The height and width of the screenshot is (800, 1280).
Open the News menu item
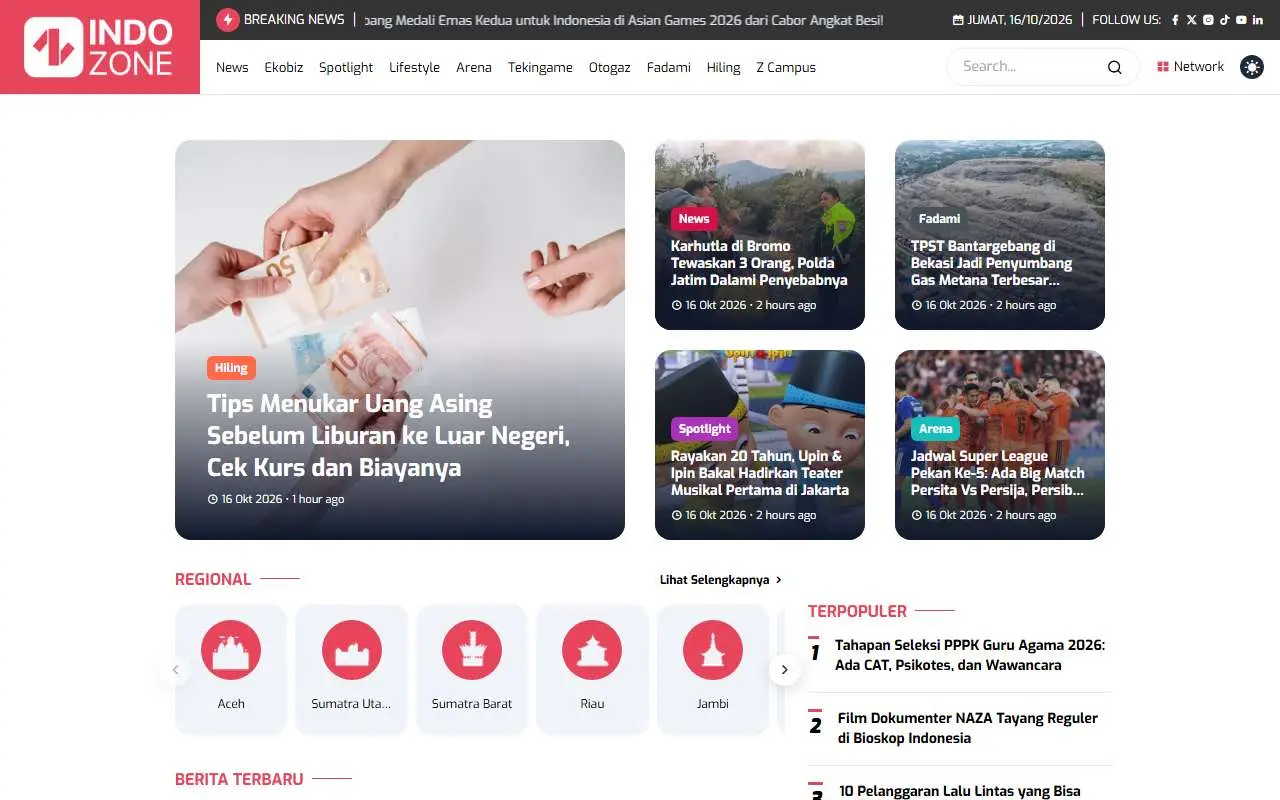tap(232, 67)
